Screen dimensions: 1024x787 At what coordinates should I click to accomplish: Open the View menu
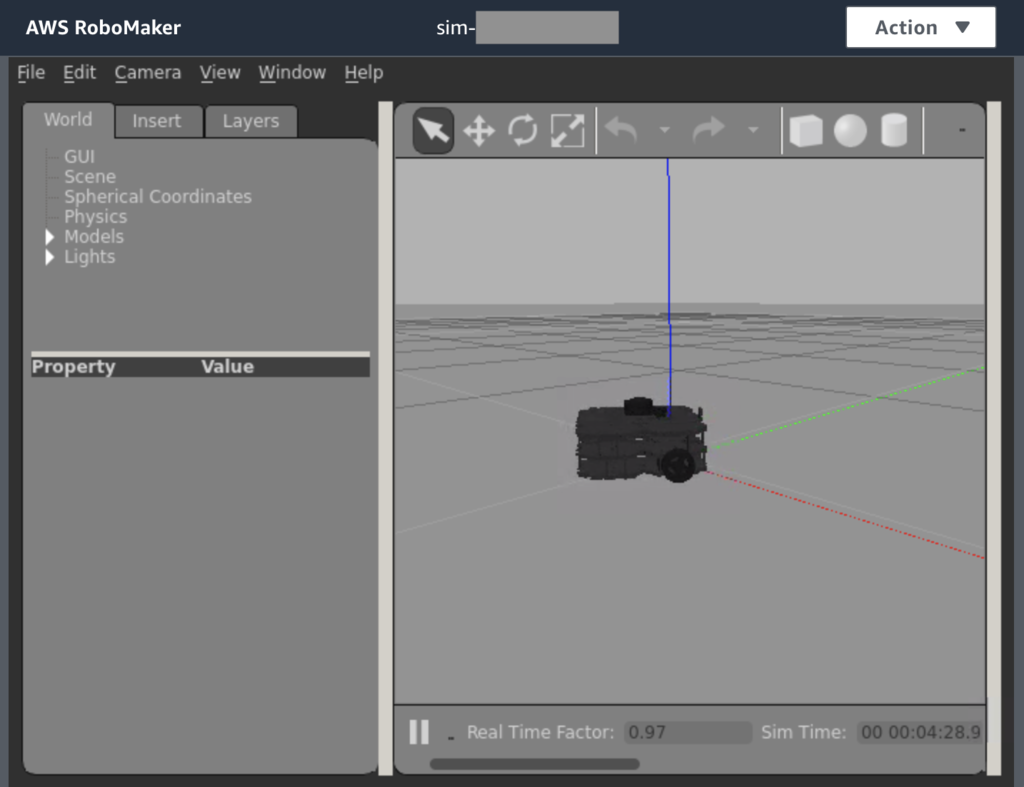pos(219,72)
